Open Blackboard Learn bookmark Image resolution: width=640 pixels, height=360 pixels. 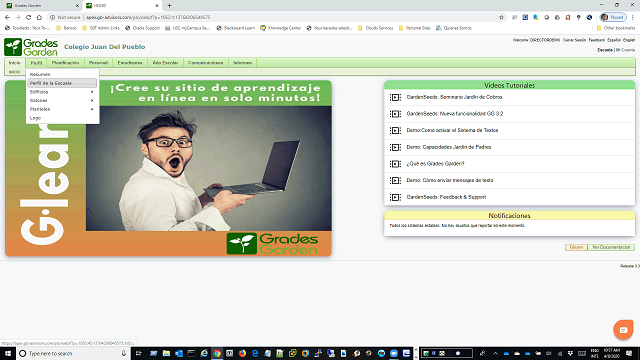coord(236,28)
